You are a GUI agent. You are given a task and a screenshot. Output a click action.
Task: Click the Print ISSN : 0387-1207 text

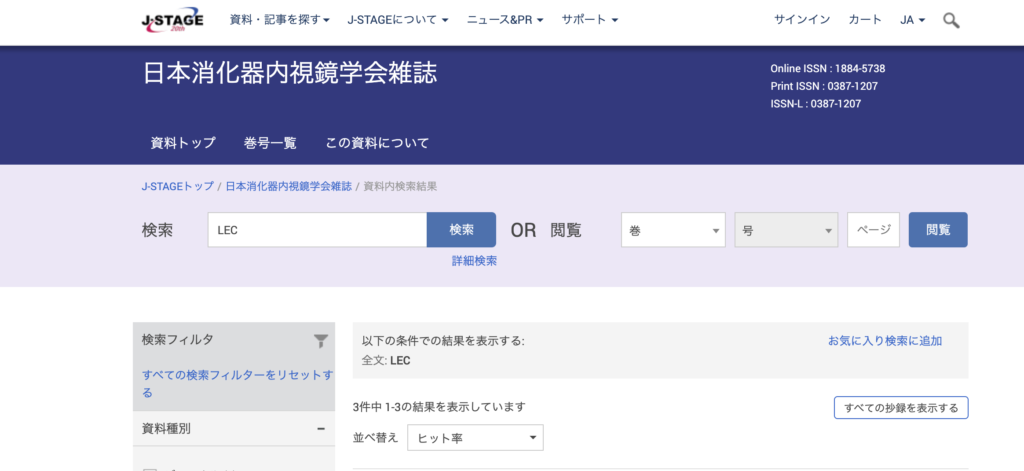(824, 86)
